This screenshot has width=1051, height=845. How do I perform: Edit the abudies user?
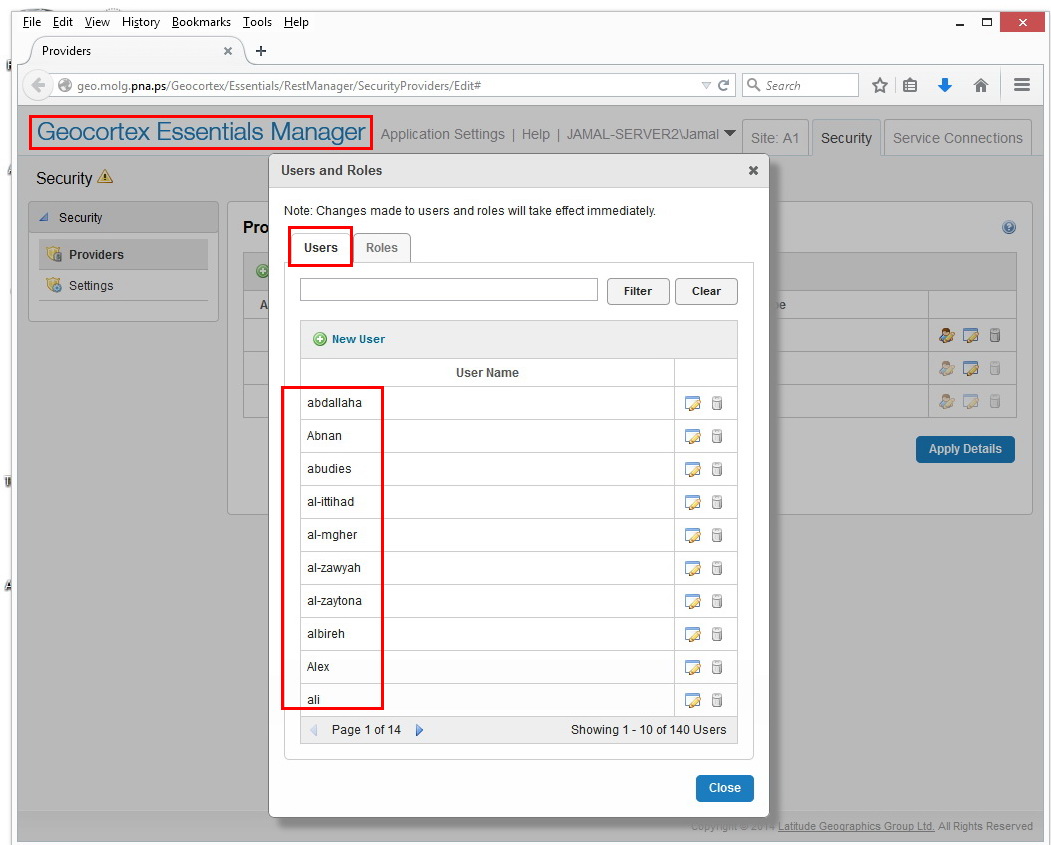(692, 469)
